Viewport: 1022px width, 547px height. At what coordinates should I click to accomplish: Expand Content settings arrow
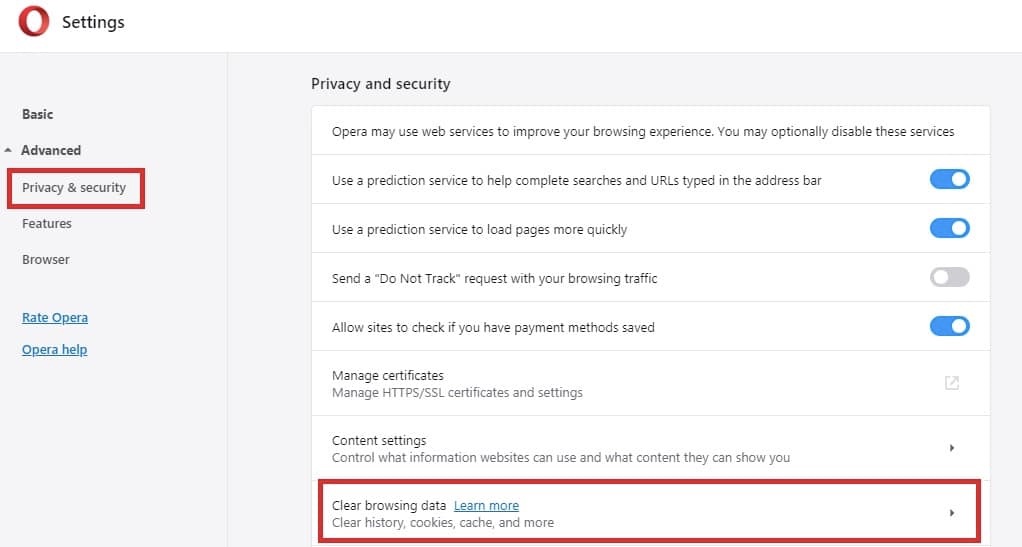click(x=951, y=448)
